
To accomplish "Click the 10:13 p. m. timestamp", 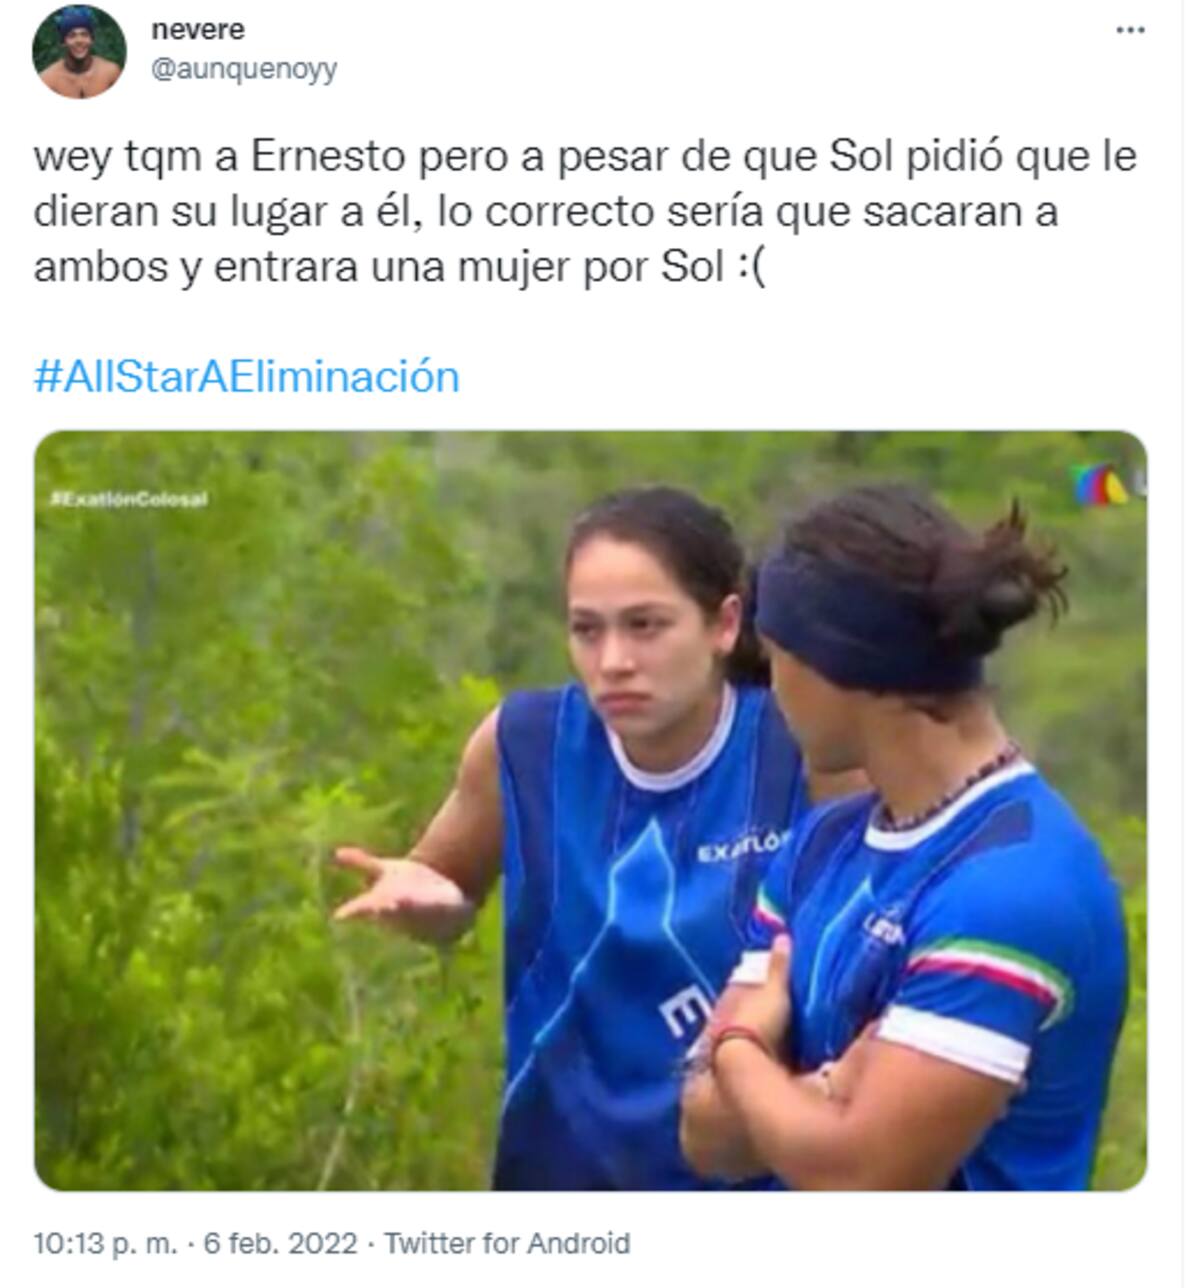I will [x=106, y=1243].
